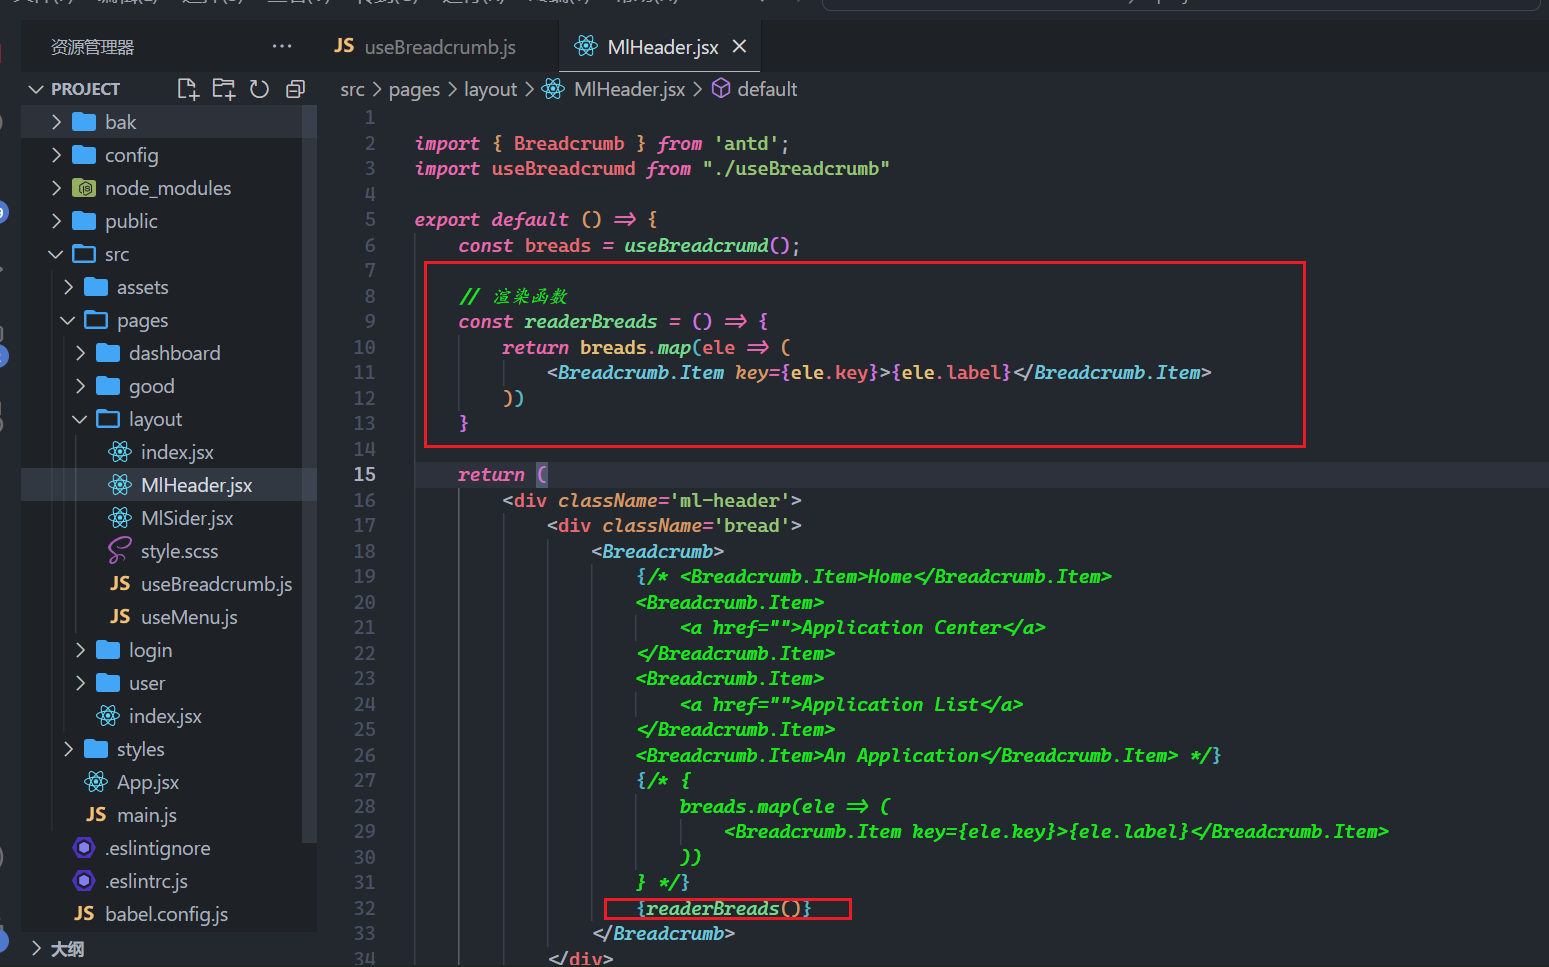Collapse the layout folder

point(80,419)
